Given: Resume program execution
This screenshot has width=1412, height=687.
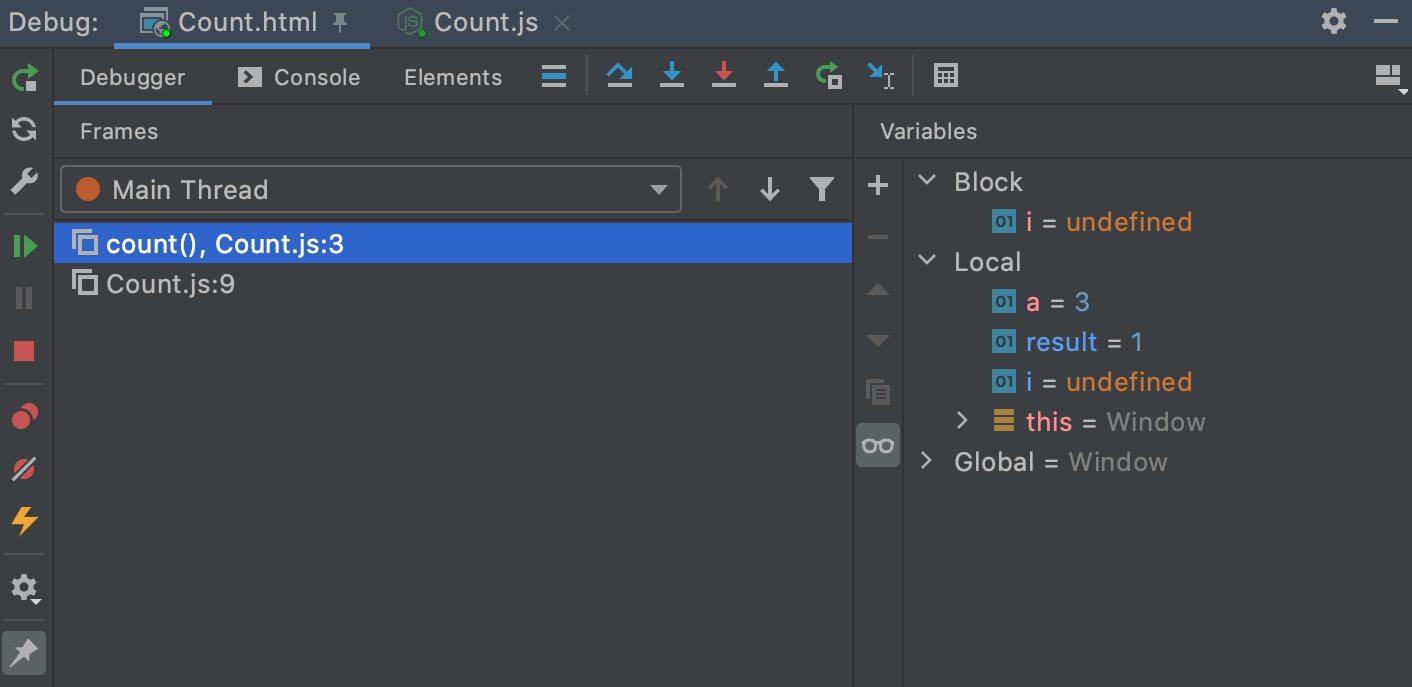Looking at the screenshot, I should [x=23, y=245].
